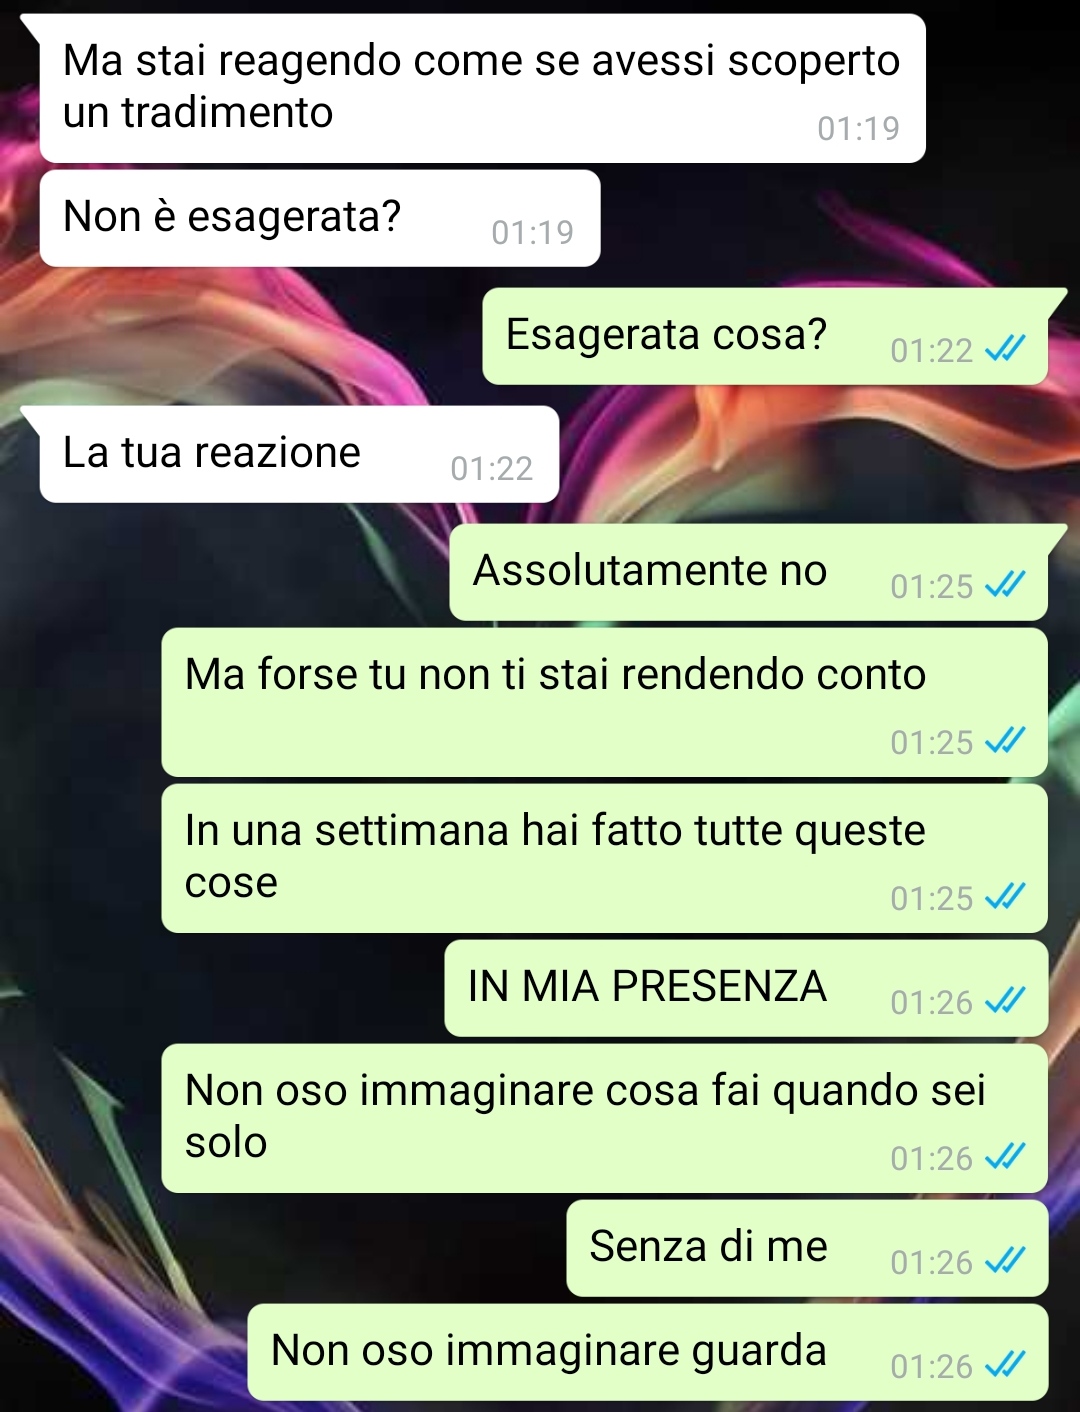Viewport: 1080px width, 1412px height.
Task: Tap double-check on 'Ma forse tu non ti stai' message
Action: click(x=1005, y=741)
